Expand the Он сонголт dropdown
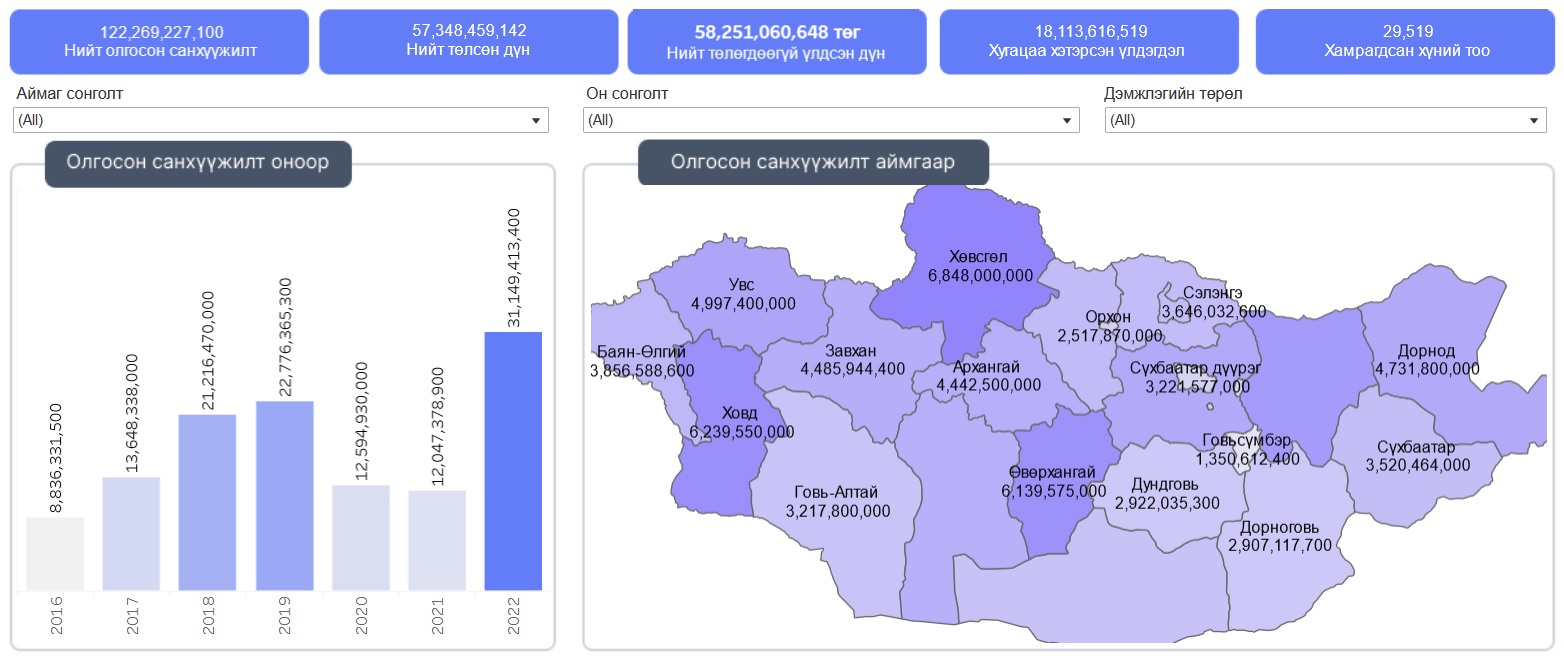1564x658 pixels. 831,120
